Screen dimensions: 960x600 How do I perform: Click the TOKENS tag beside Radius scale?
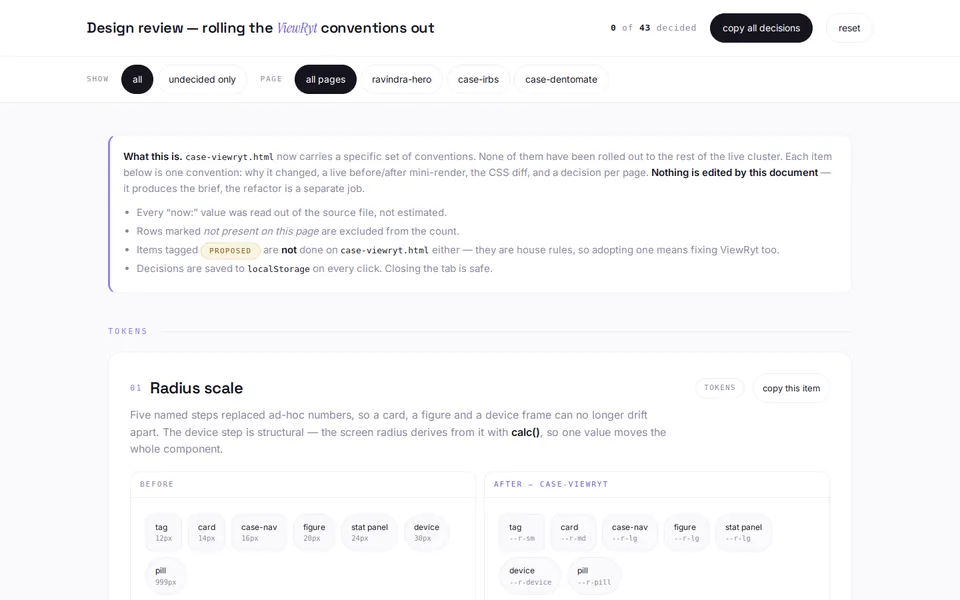(x=720, y=388)
